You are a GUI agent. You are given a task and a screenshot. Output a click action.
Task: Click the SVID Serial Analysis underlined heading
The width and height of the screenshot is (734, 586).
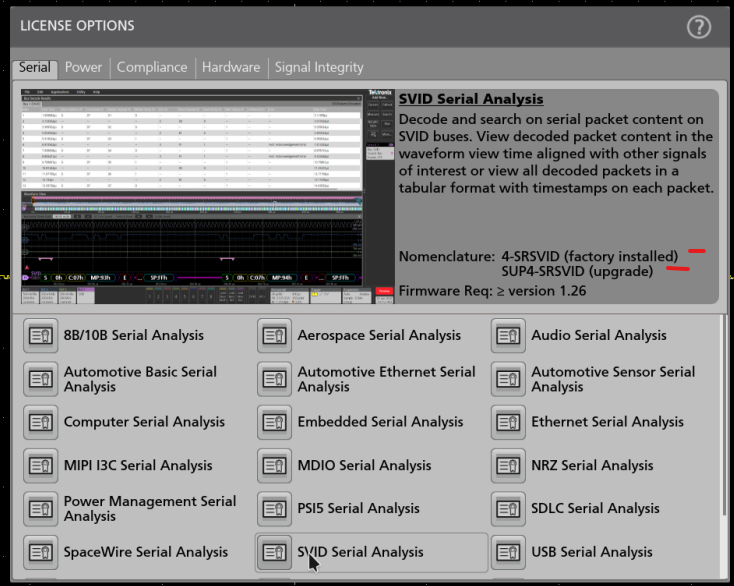(471, 99)
